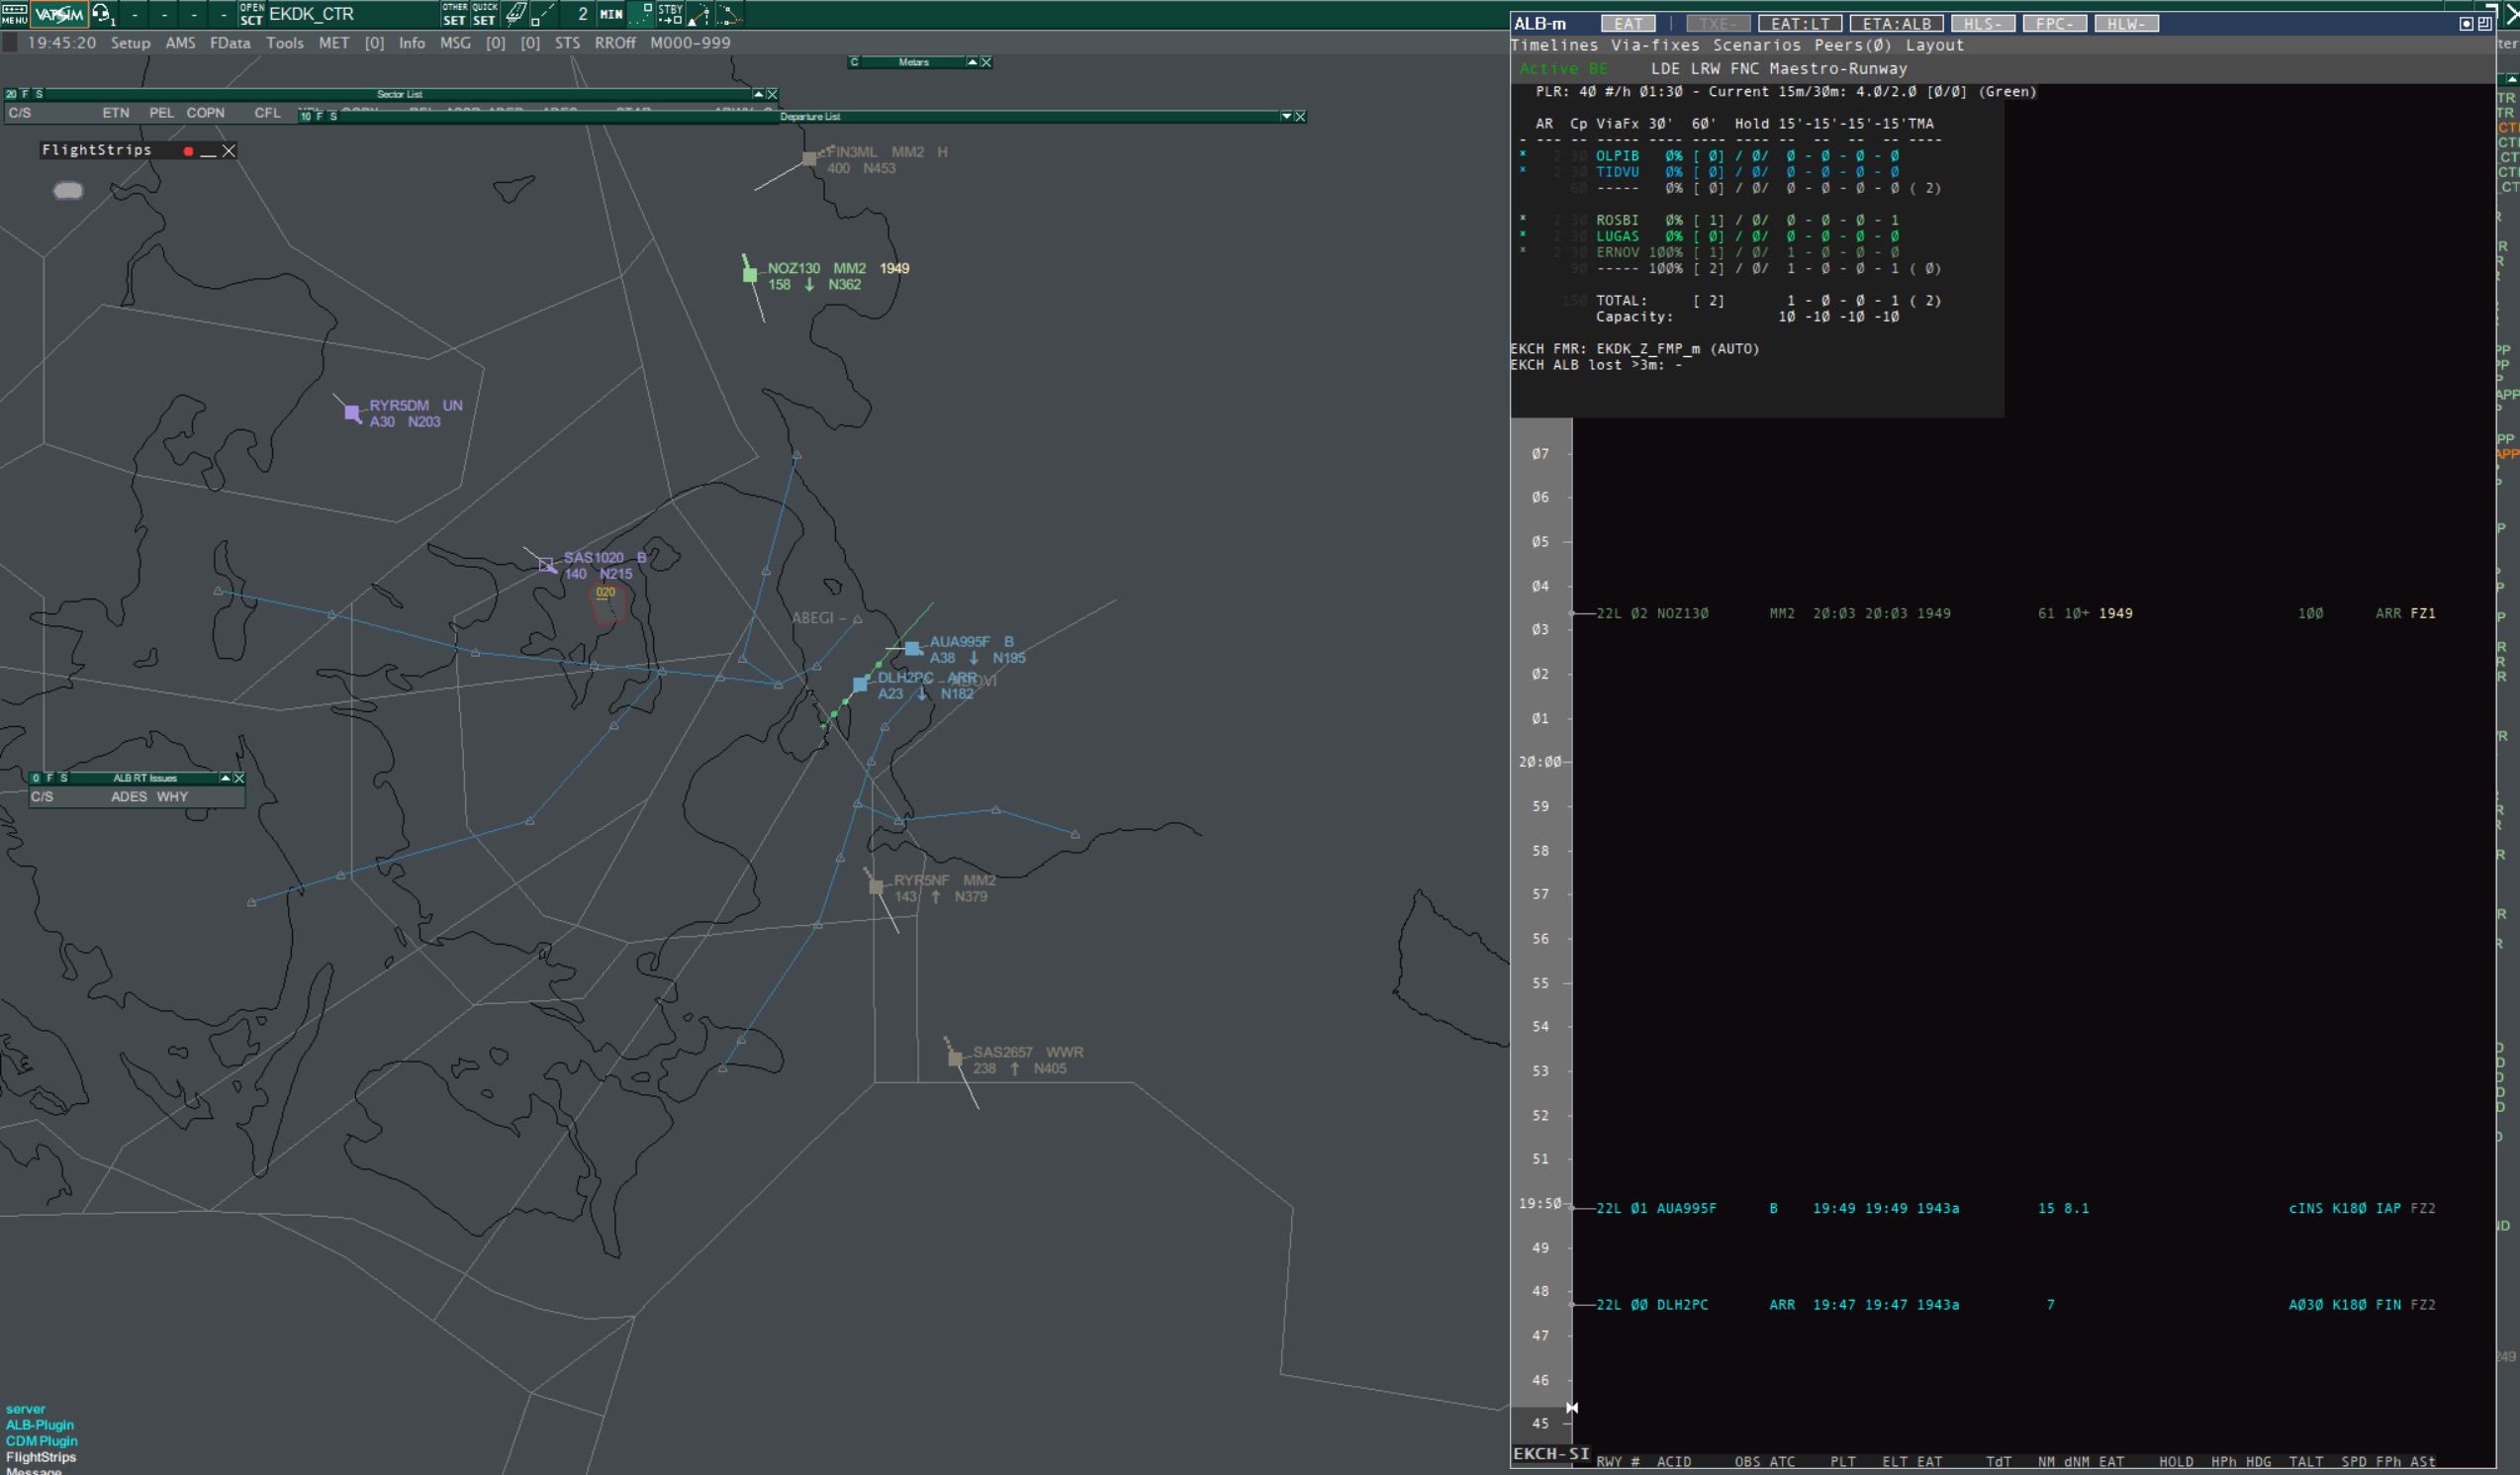Image resolution: width=2520 pixels, height=1475 pixels.
Task: Open the Via-fixes menu
Action: pos(1655,45)
